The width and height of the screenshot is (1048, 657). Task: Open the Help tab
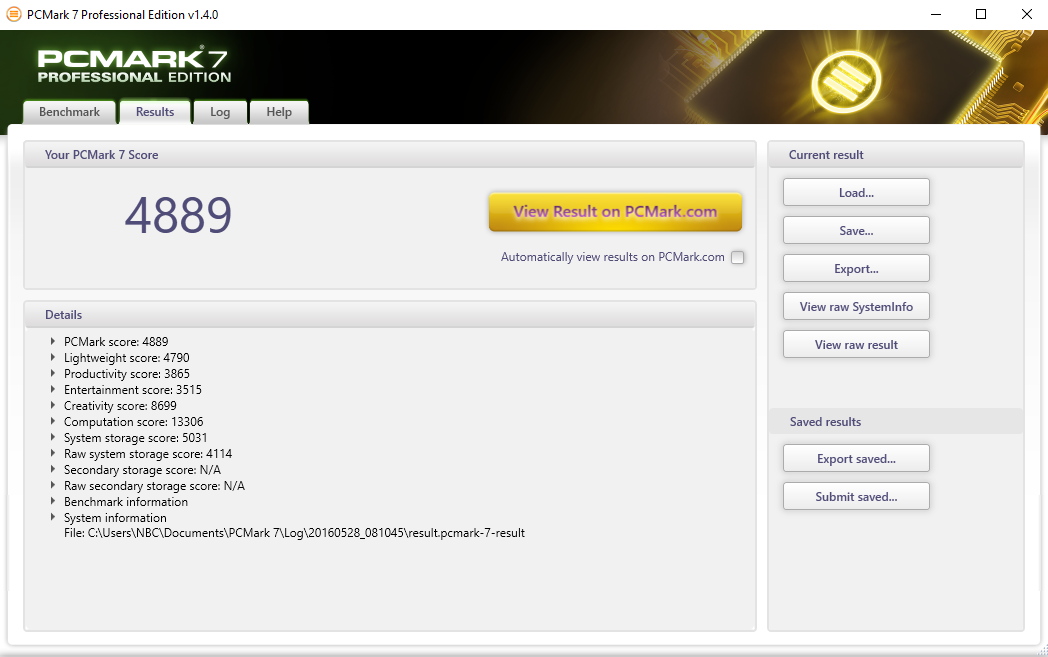click(279, 112)
